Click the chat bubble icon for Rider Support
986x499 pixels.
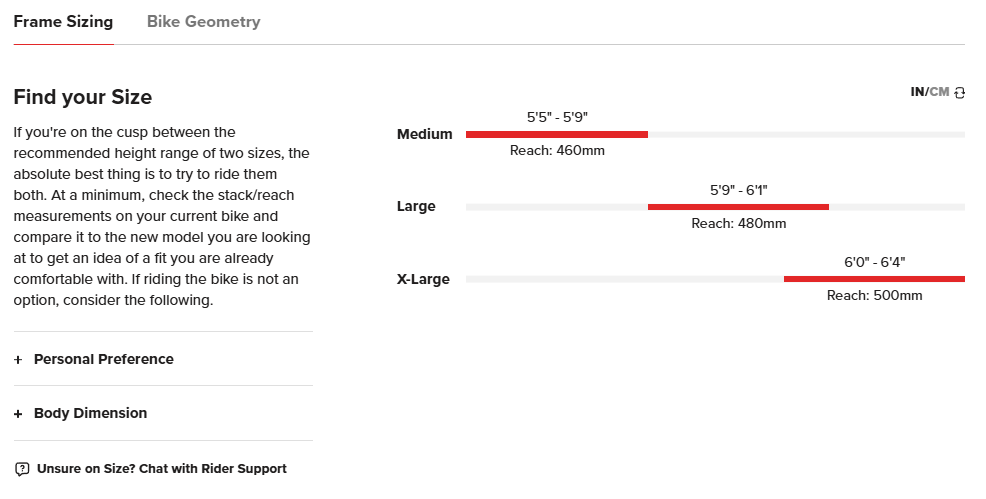coord(22,469)
